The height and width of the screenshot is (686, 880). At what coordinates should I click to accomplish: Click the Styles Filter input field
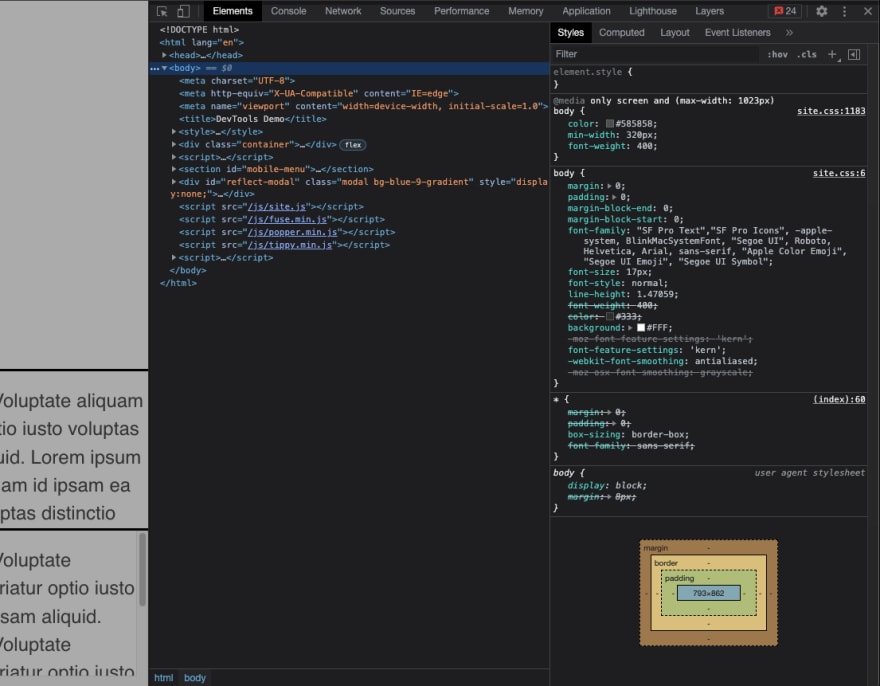point(654,54)
